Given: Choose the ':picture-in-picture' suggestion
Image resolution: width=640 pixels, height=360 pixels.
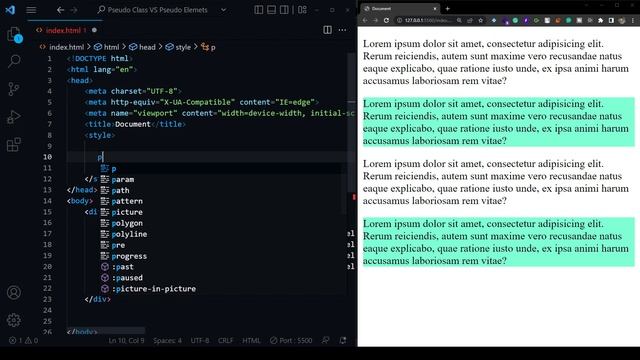Looking at the screenshot, I should tap(222, 289).
